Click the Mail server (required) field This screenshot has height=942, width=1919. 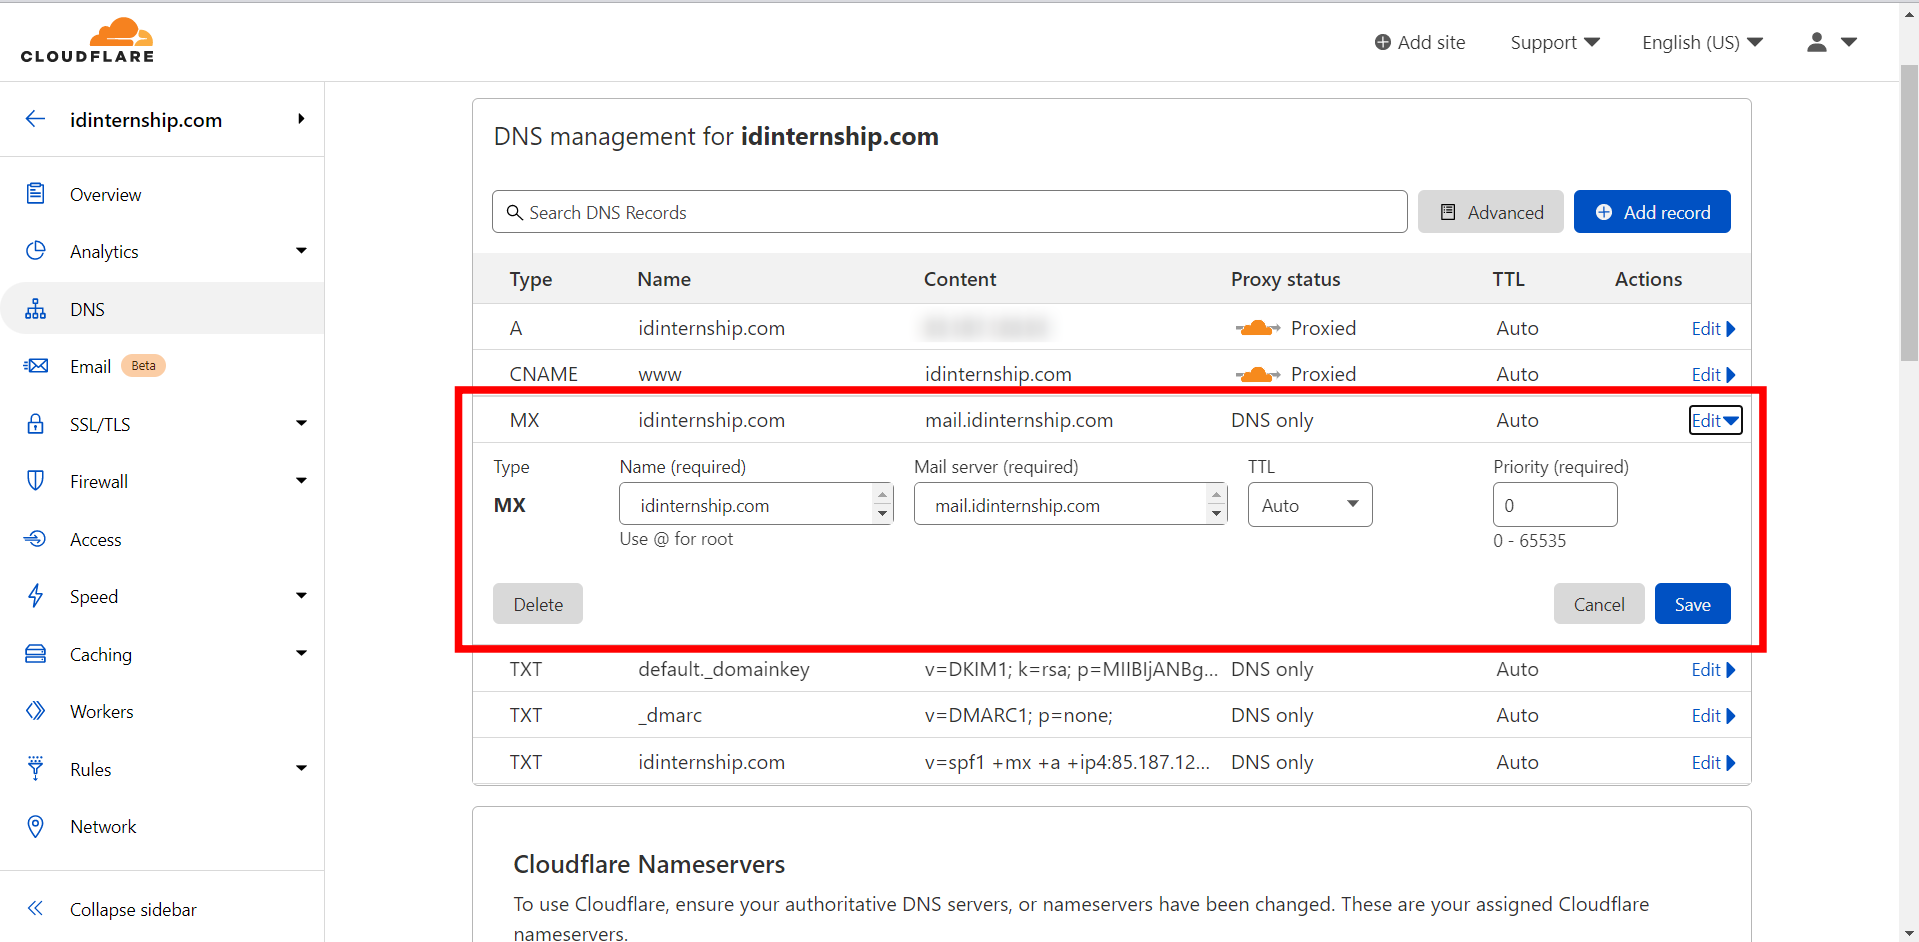1070,504
